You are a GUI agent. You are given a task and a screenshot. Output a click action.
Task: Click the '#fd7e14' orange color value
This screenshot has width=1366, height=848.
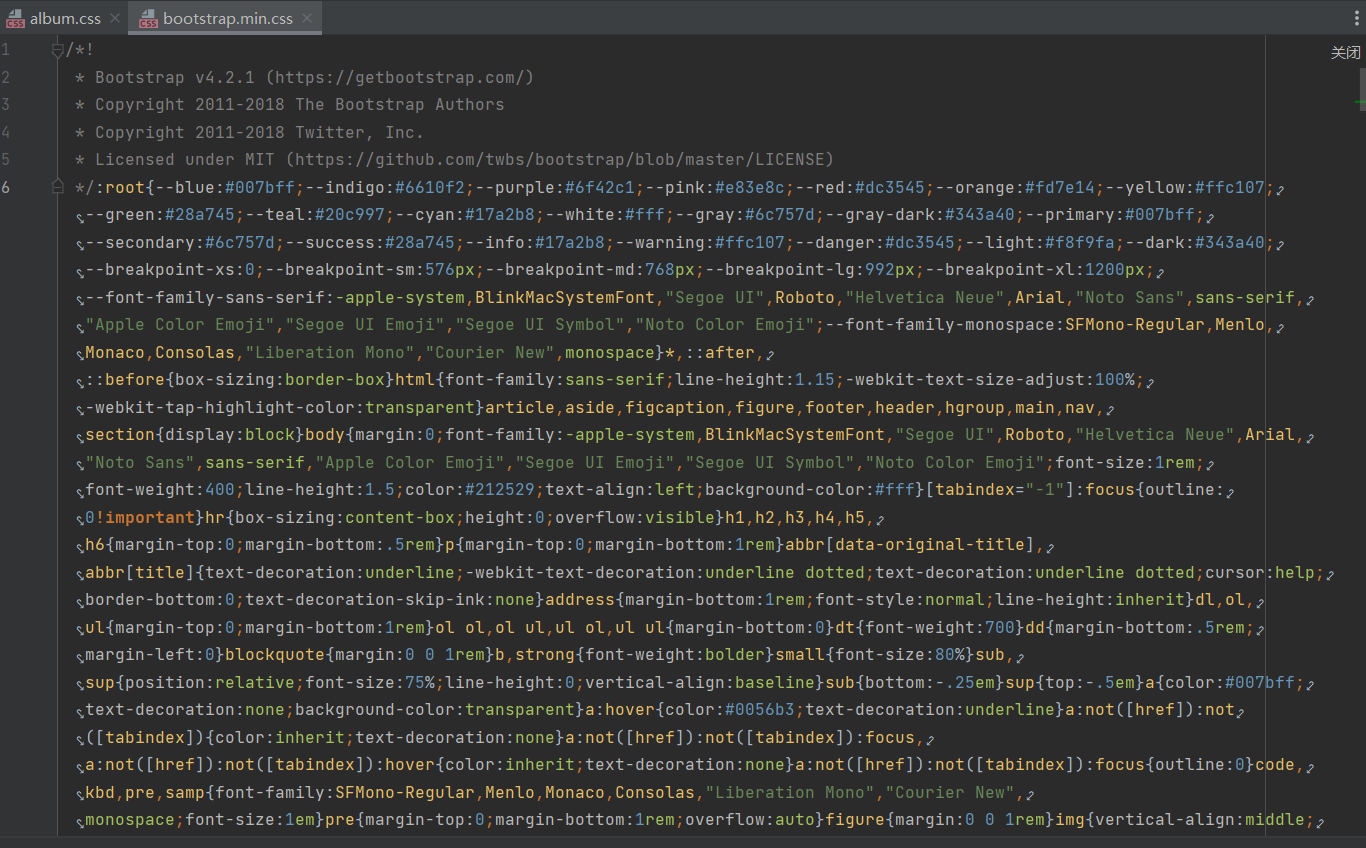point(1060,187)
